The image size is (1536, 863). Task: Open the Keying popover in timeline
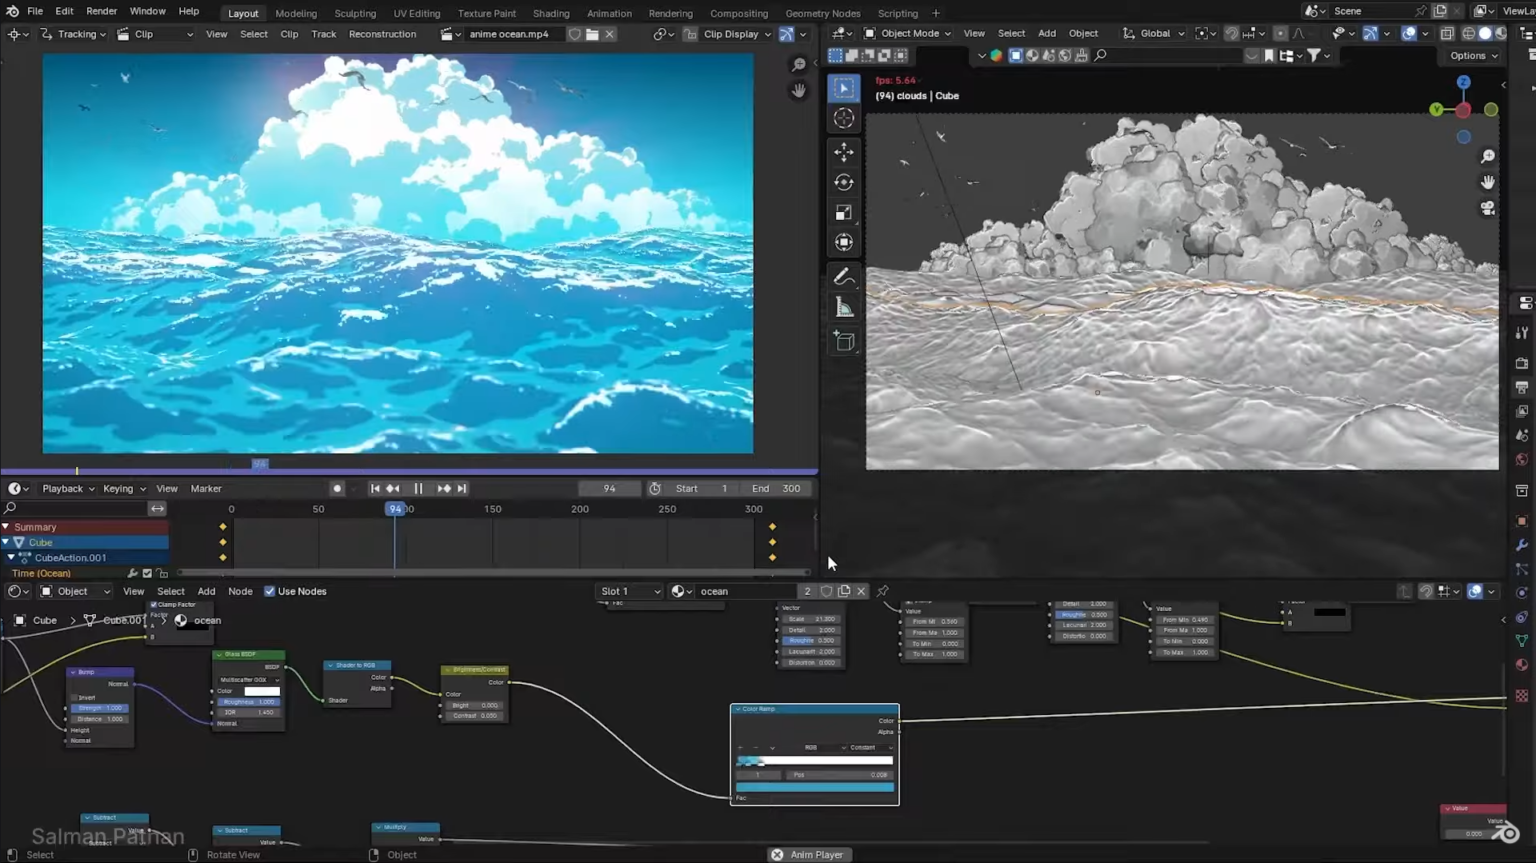click(x=124, y=489)
